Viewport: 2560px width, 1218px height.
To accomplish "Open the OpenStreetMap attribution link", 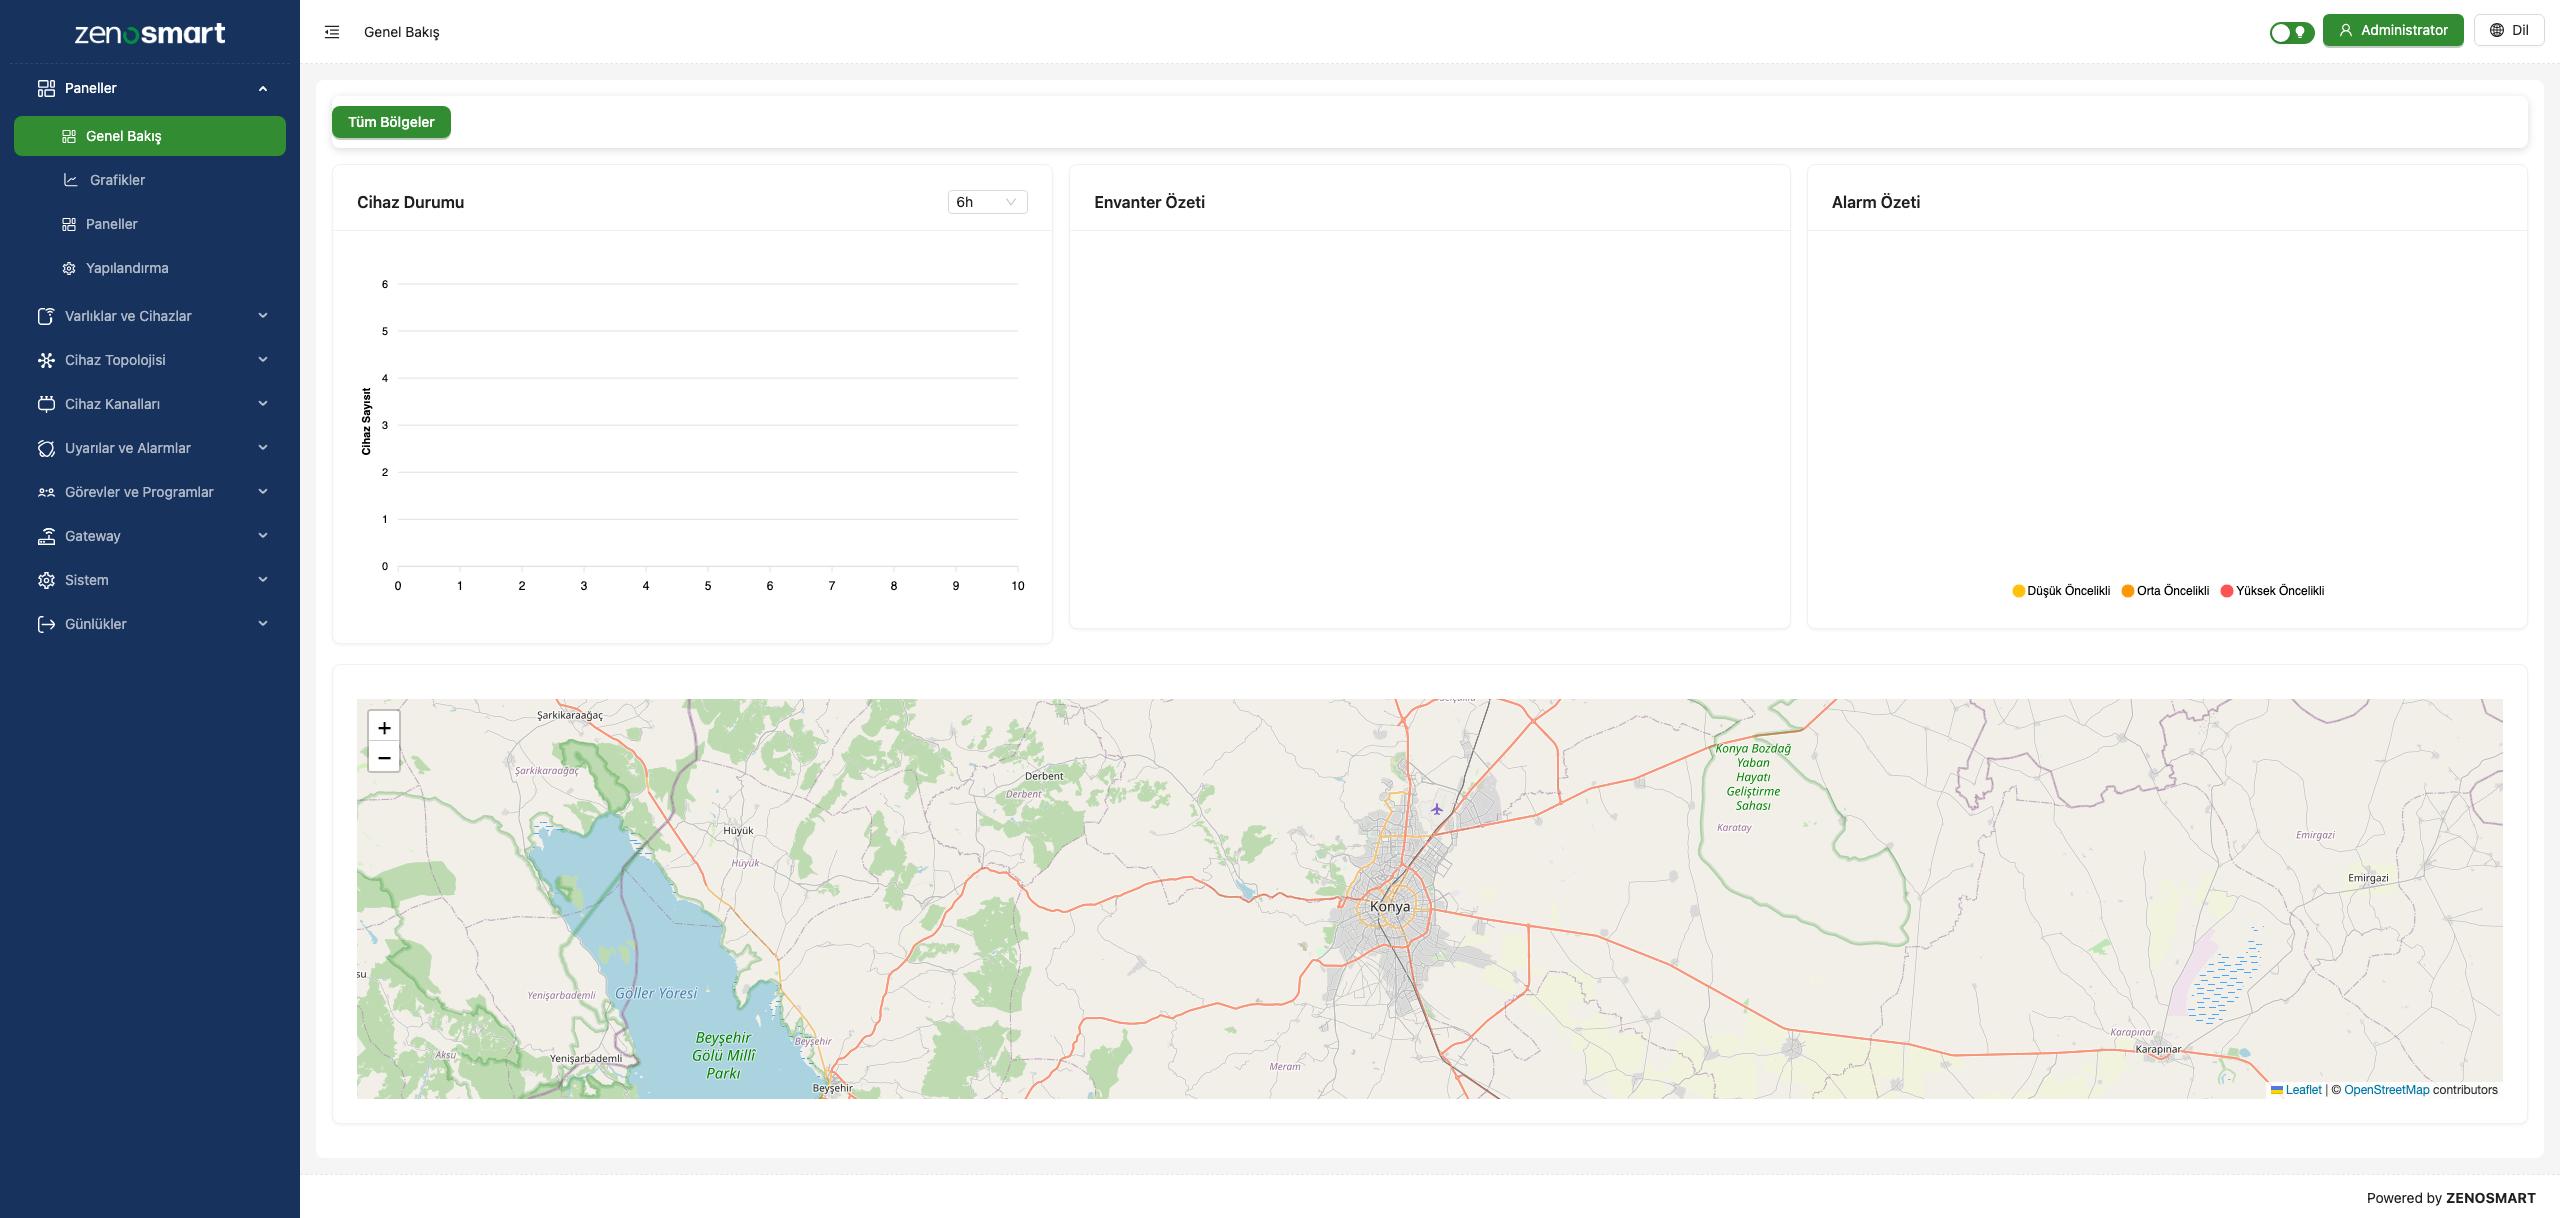I will tap(2386, 1090).
